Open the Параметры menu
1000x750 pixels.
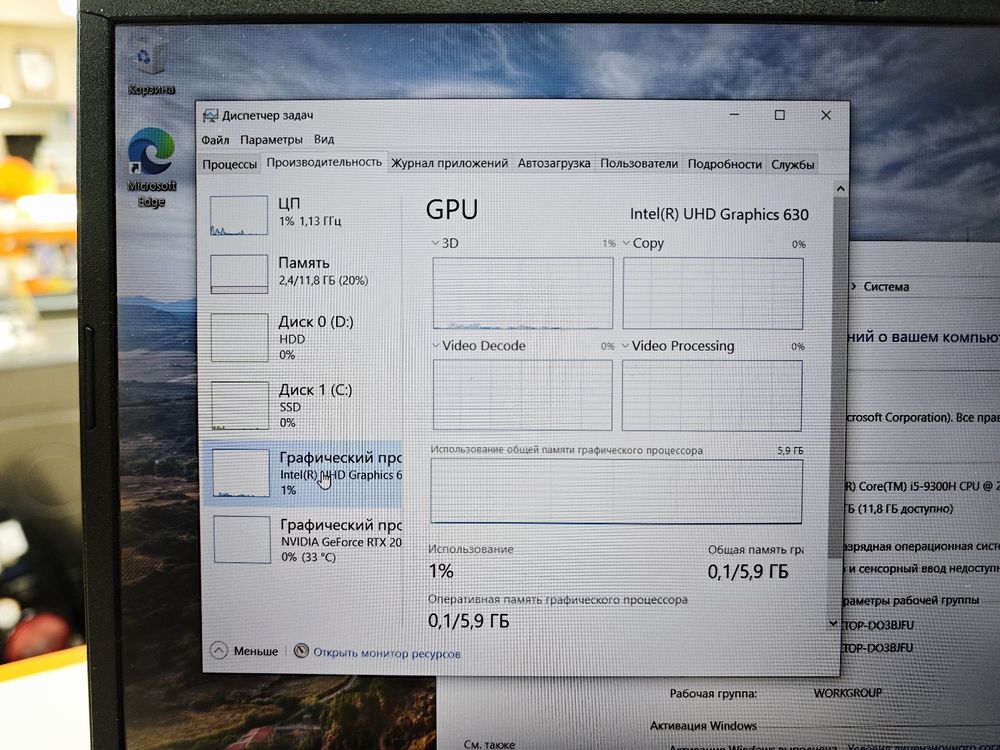point(271,140)
